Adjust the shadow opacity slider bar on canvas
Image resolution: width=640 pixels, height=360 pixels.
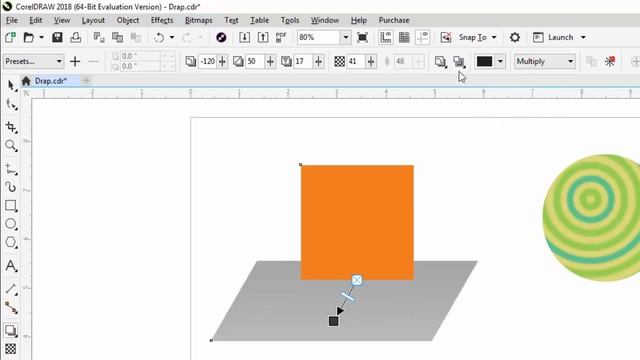347,297
